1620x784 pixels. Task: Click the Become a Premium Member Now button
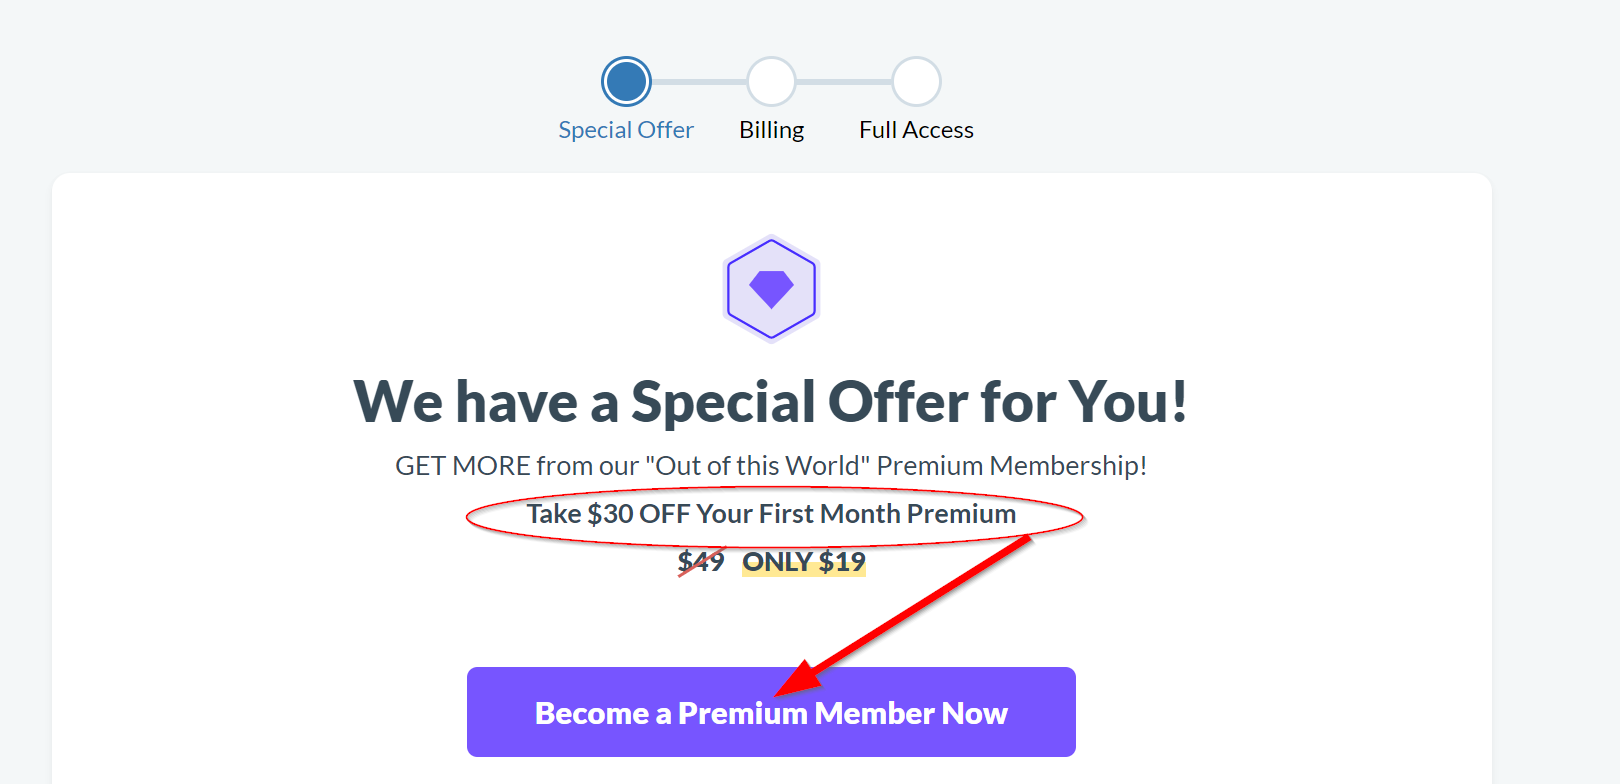[771, 712]
